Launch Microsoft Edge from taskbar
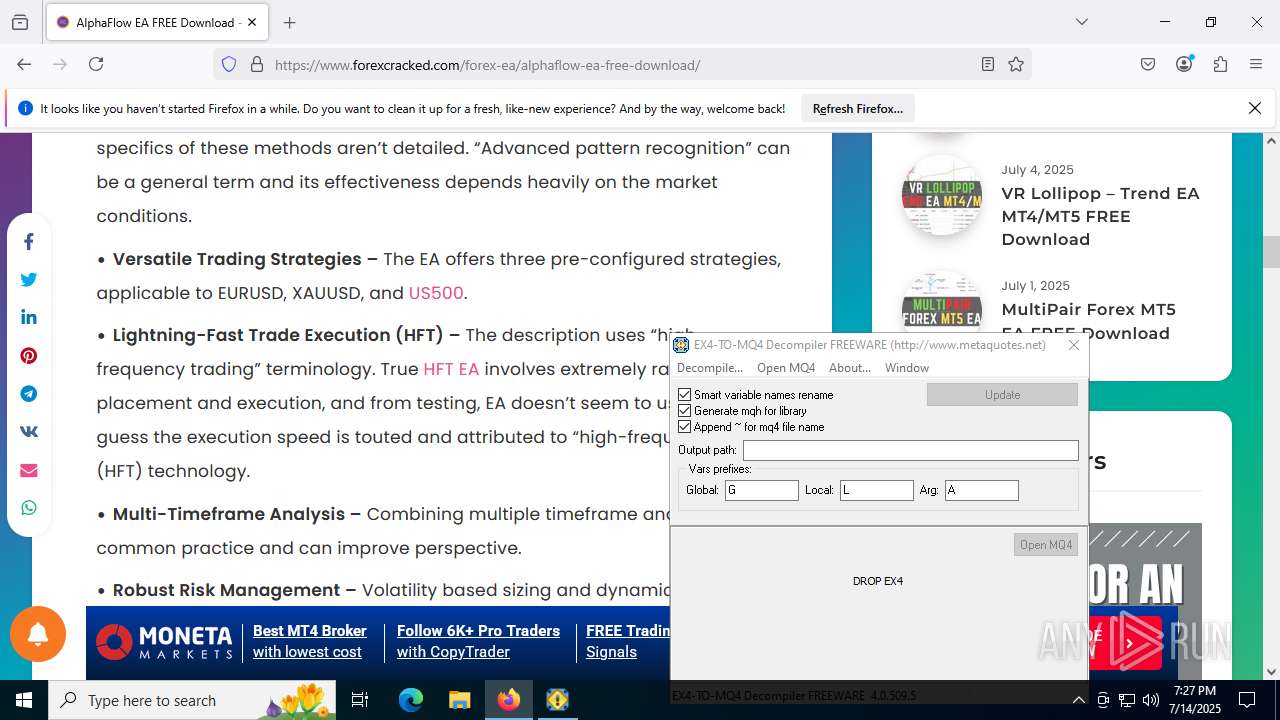1280x720 pixels. coord(411,700)
